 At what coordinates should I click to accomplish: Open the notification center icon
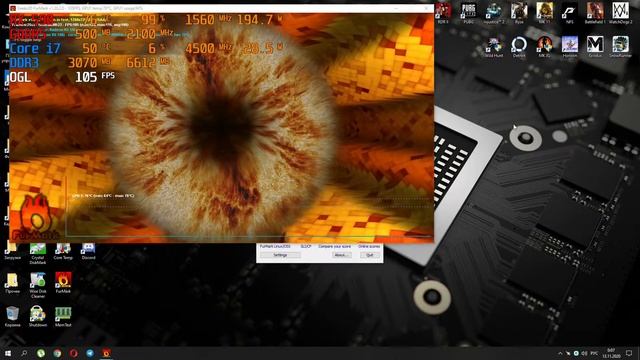tap(629, 353)
